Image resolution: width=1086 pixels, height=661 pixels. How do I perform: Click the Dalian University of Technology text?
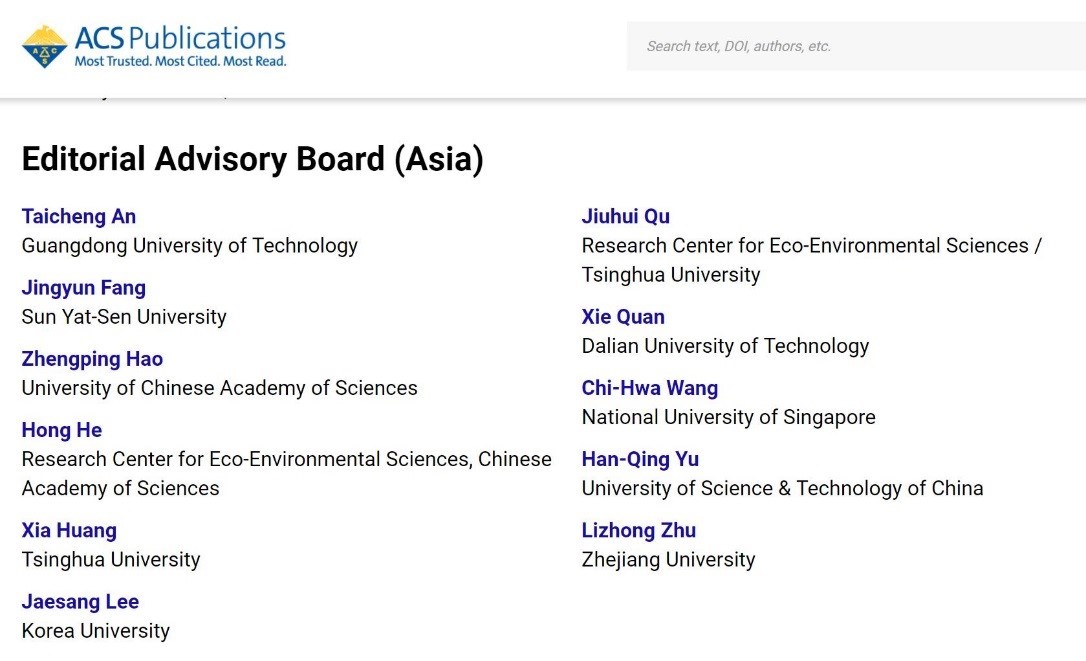tap(725, 346)
